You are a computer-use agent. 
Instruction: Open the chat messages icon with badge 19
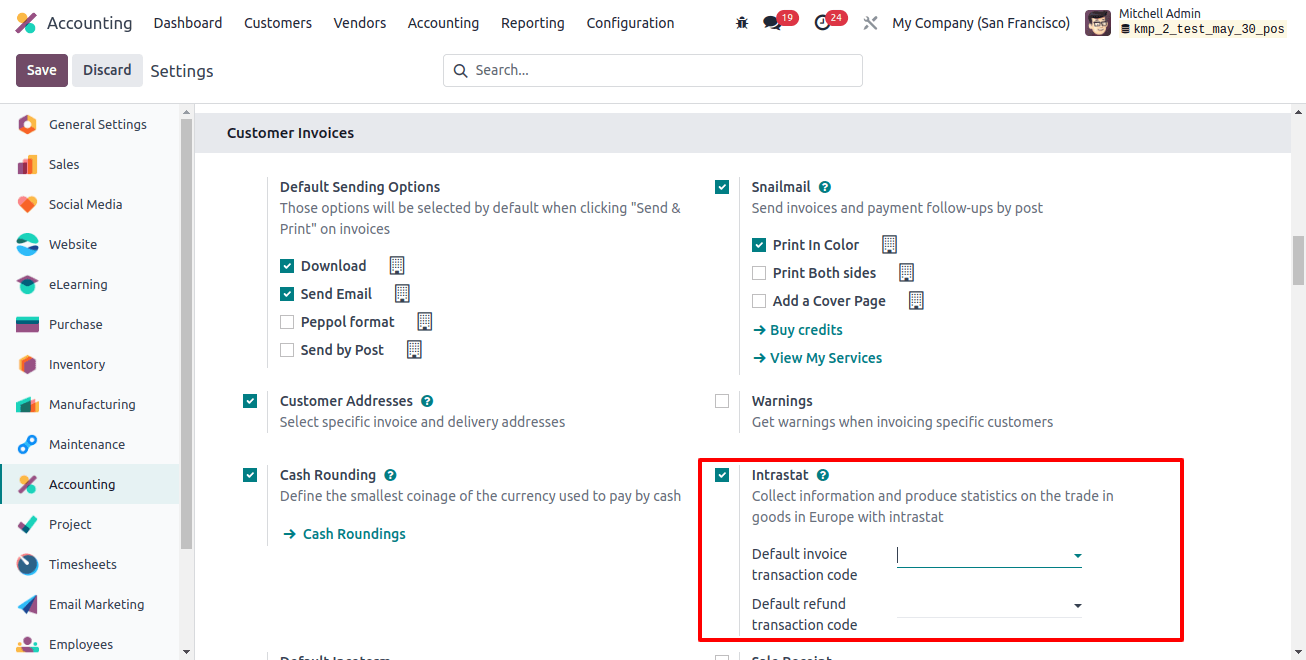(772, 23)
